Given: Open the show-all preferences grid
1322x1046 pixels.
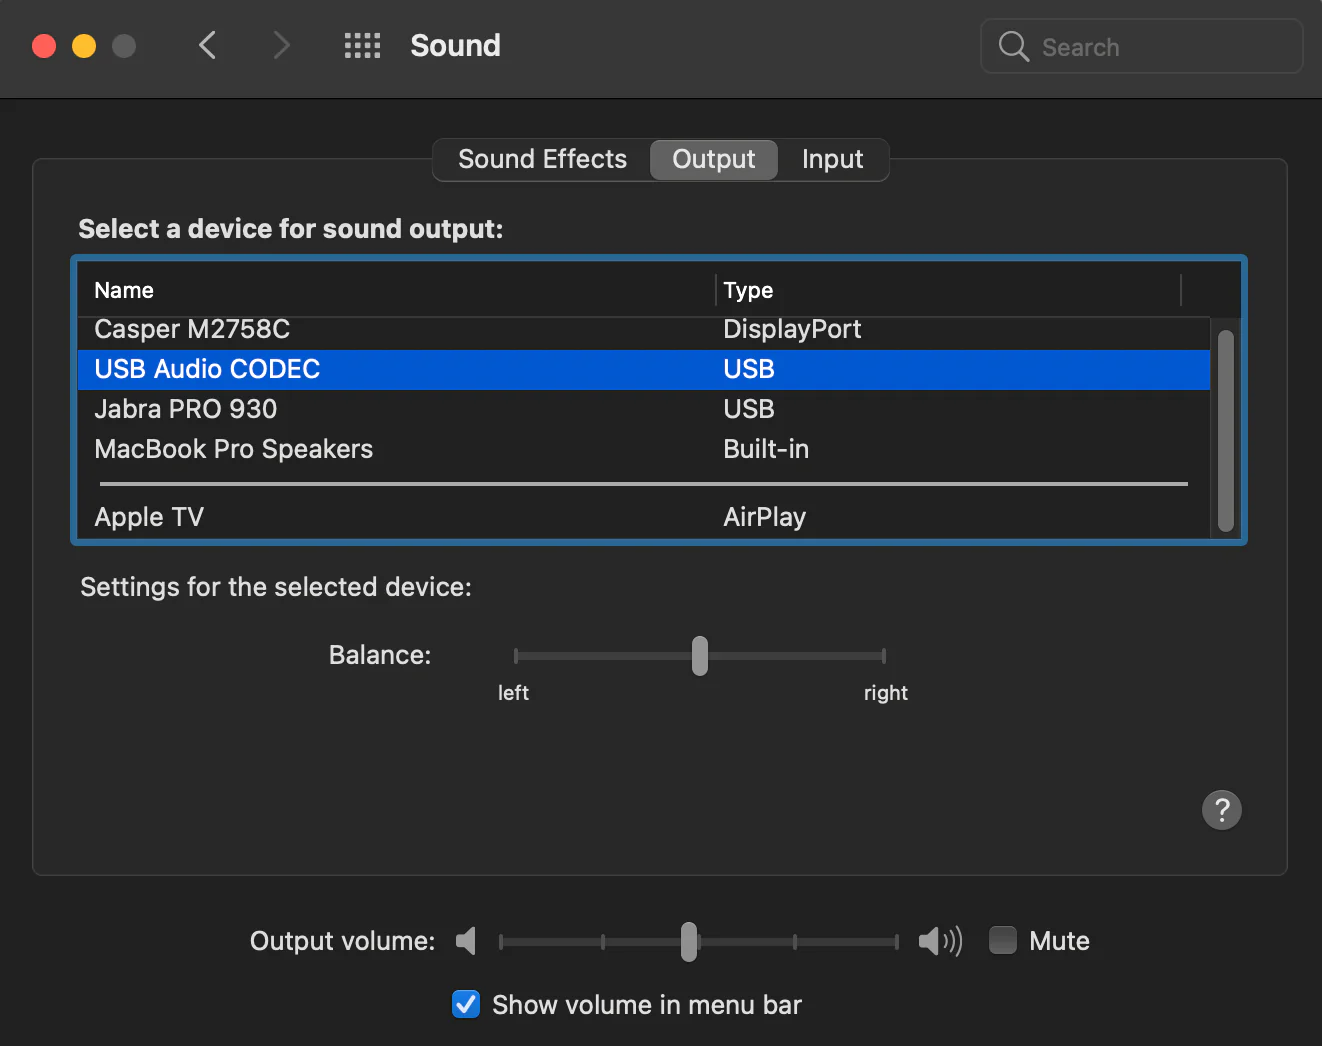Looking at the screenshot, I should pyautogui.click(x=362, y=45).
